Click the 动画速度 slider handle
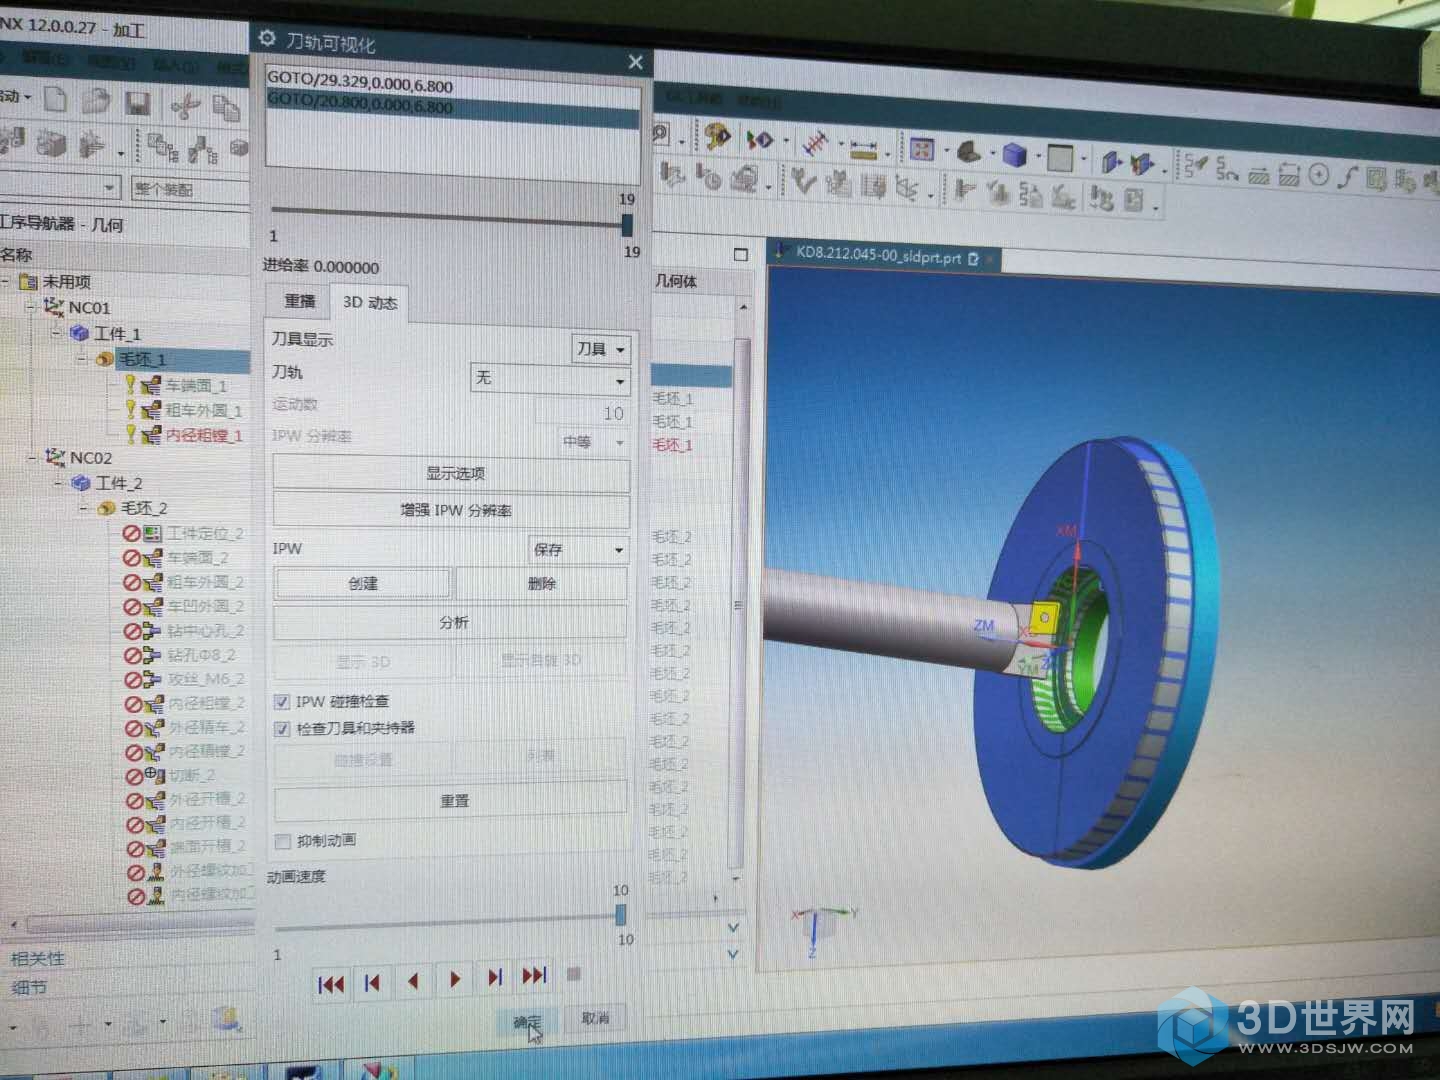The width and height of the screenshot is (1440, 1080). 621,915
